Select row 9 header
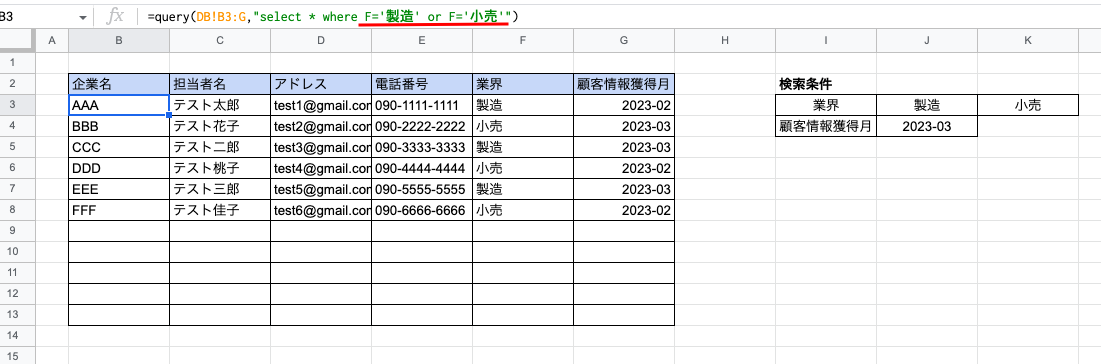Screen dimensions: 1101x364 click(x=17, y=231)
